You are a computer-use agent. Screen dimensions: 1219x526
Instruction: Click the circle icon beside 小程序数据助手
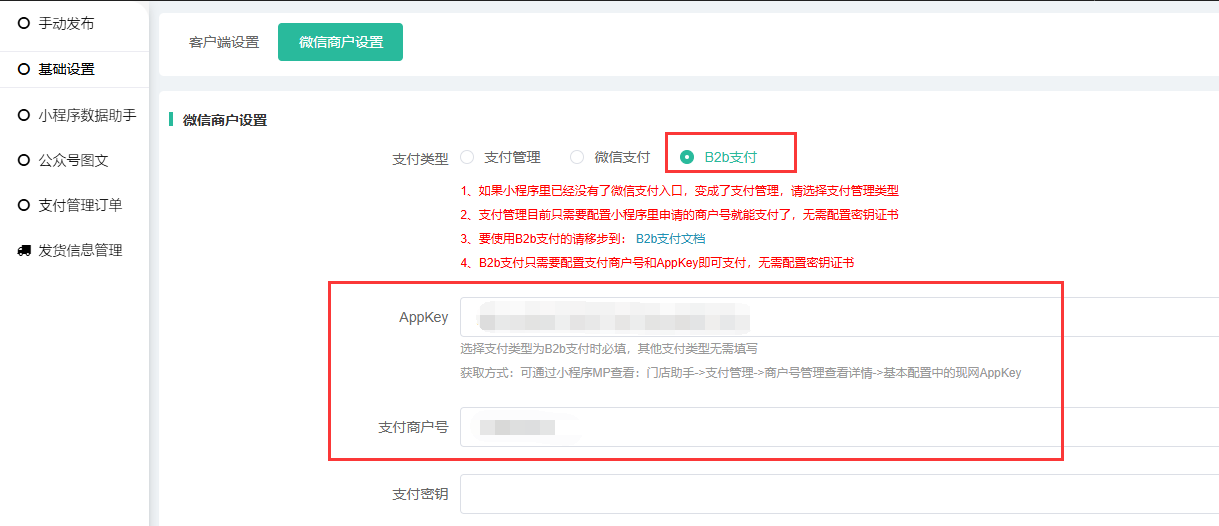[x=24, y=115]
